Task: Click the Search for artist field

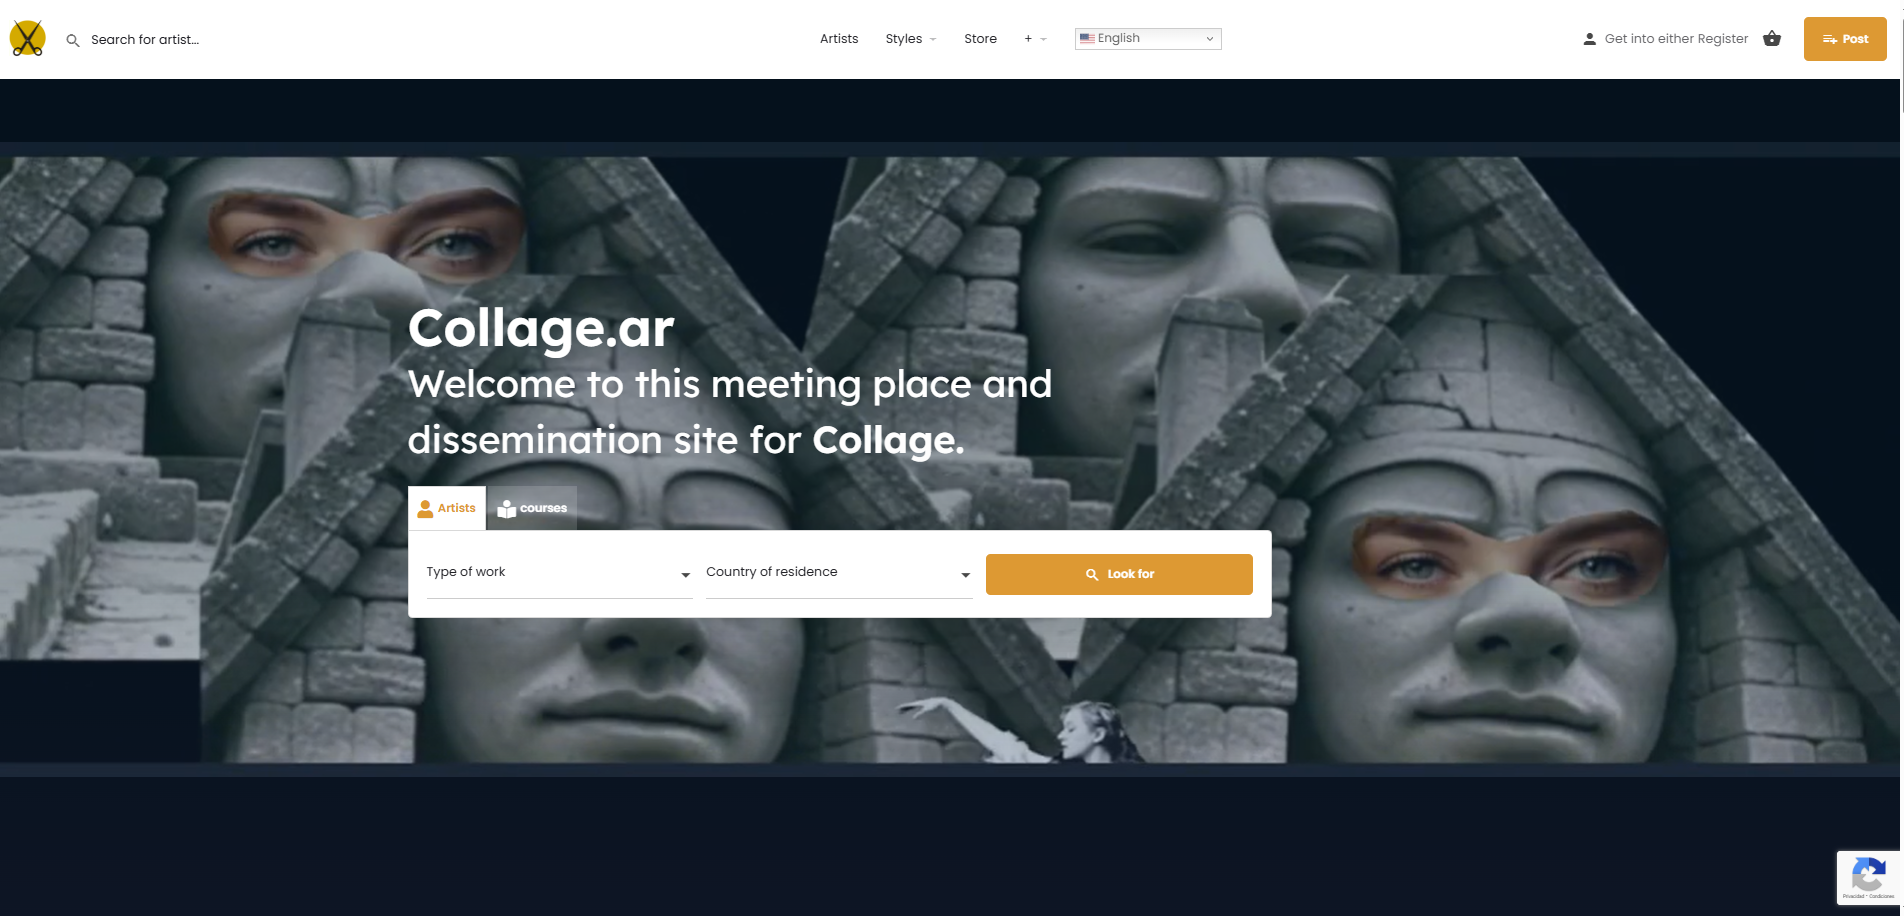Action: [x=145, y=40]
